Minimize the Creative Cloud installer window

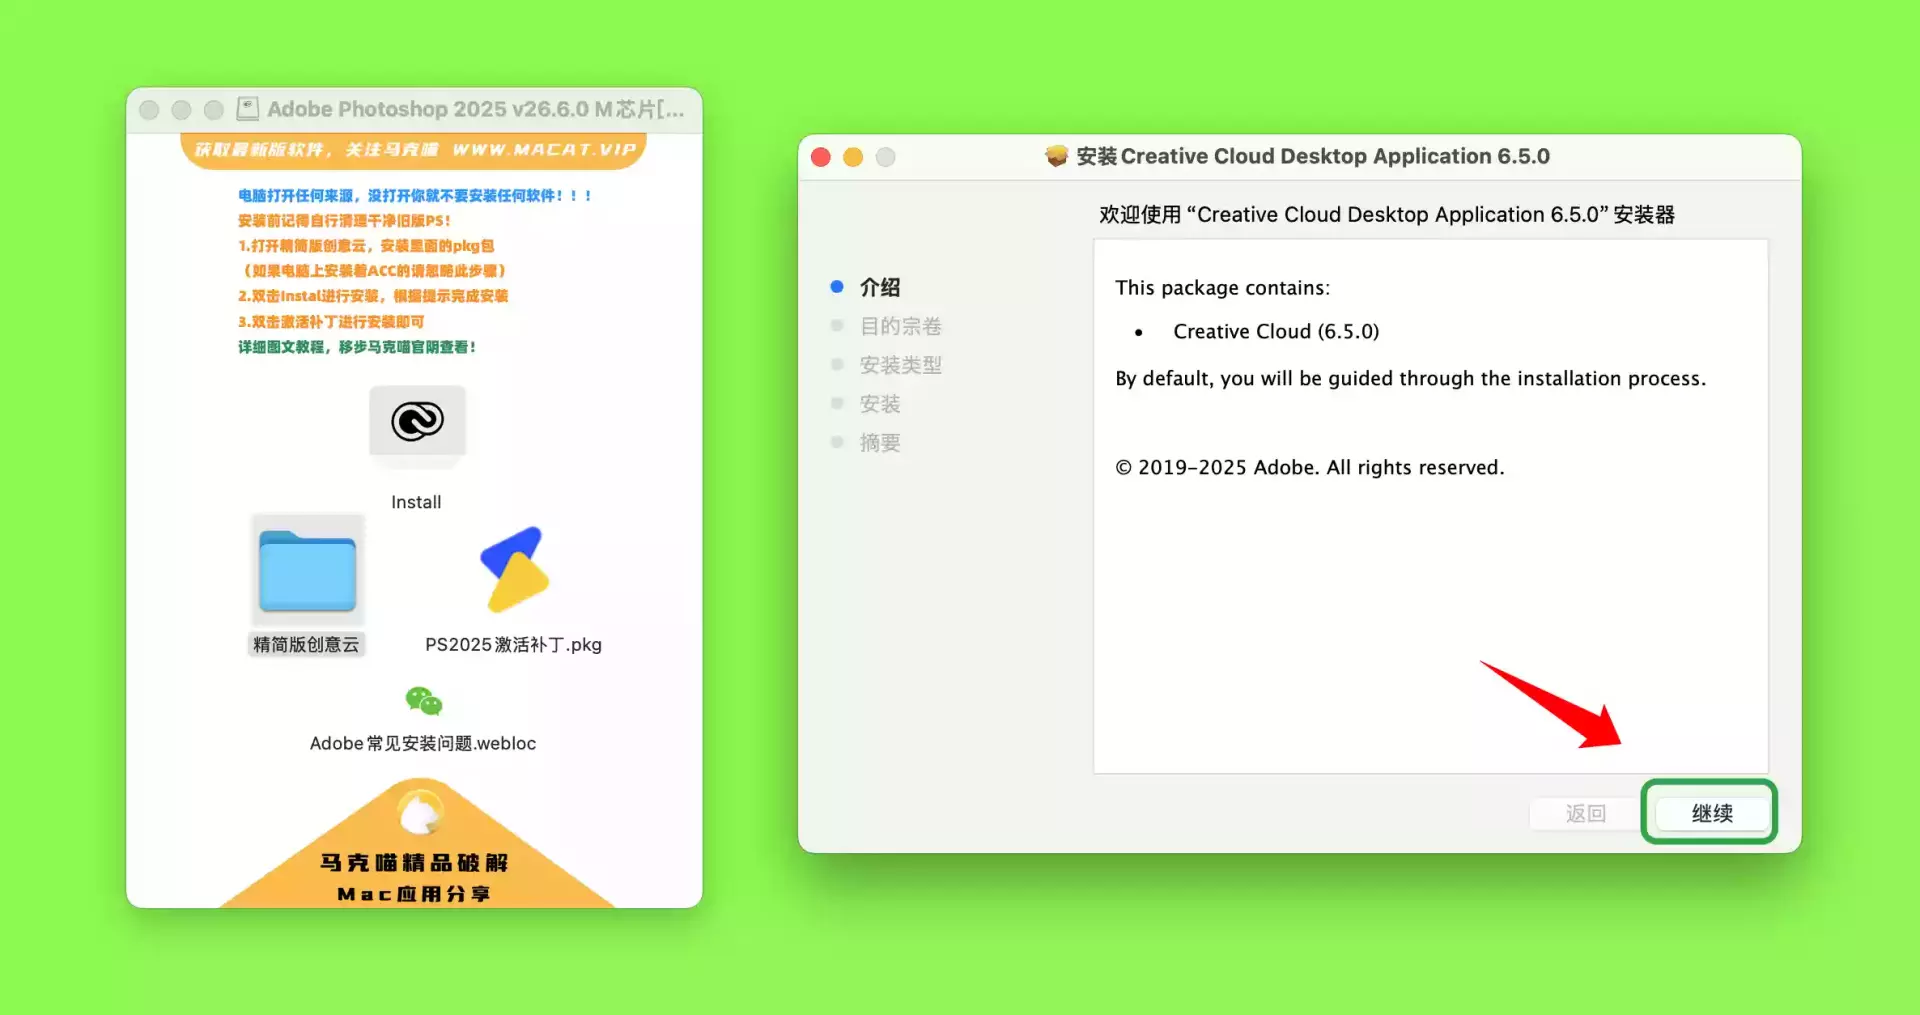(853, 157)
